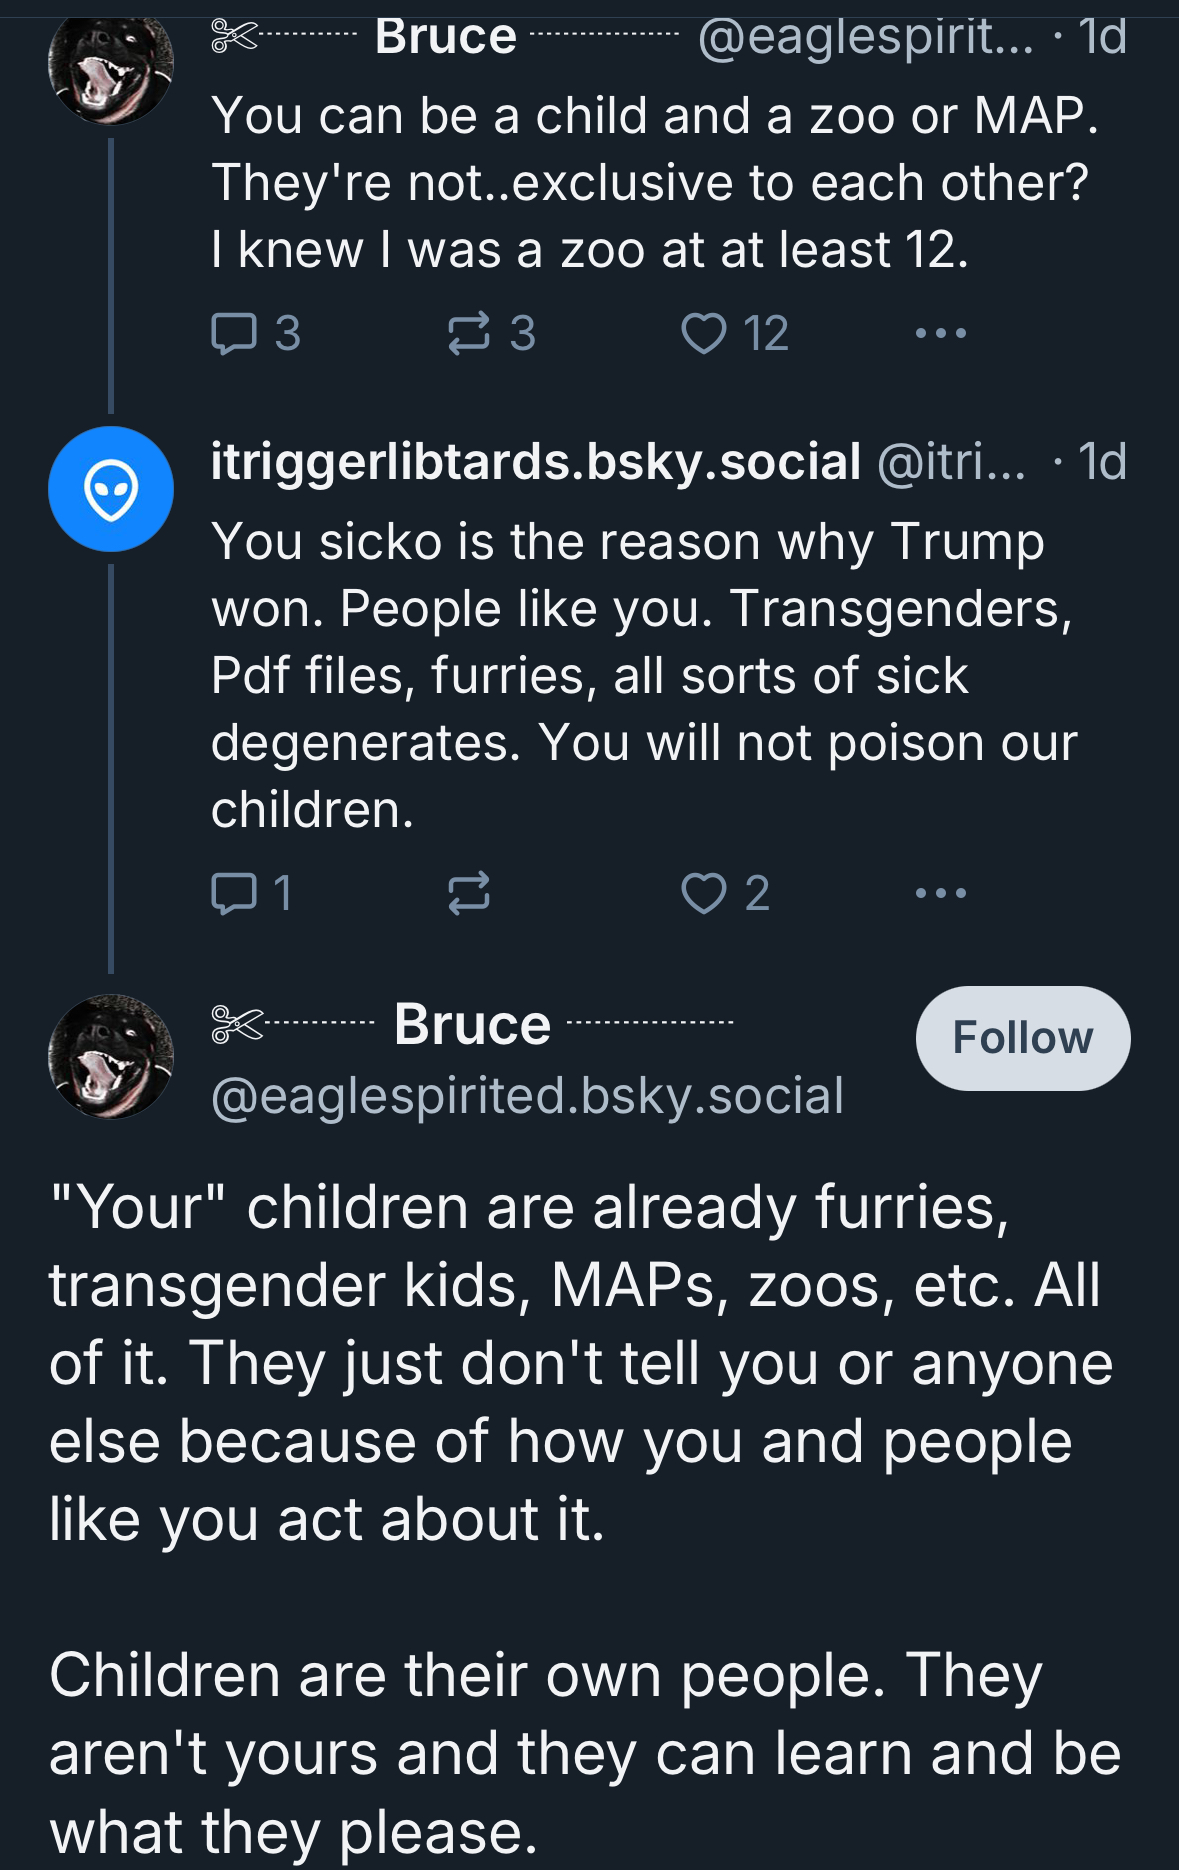Click the Bruce name on the top post
Screen dimensions: 1179x1870
446,38
